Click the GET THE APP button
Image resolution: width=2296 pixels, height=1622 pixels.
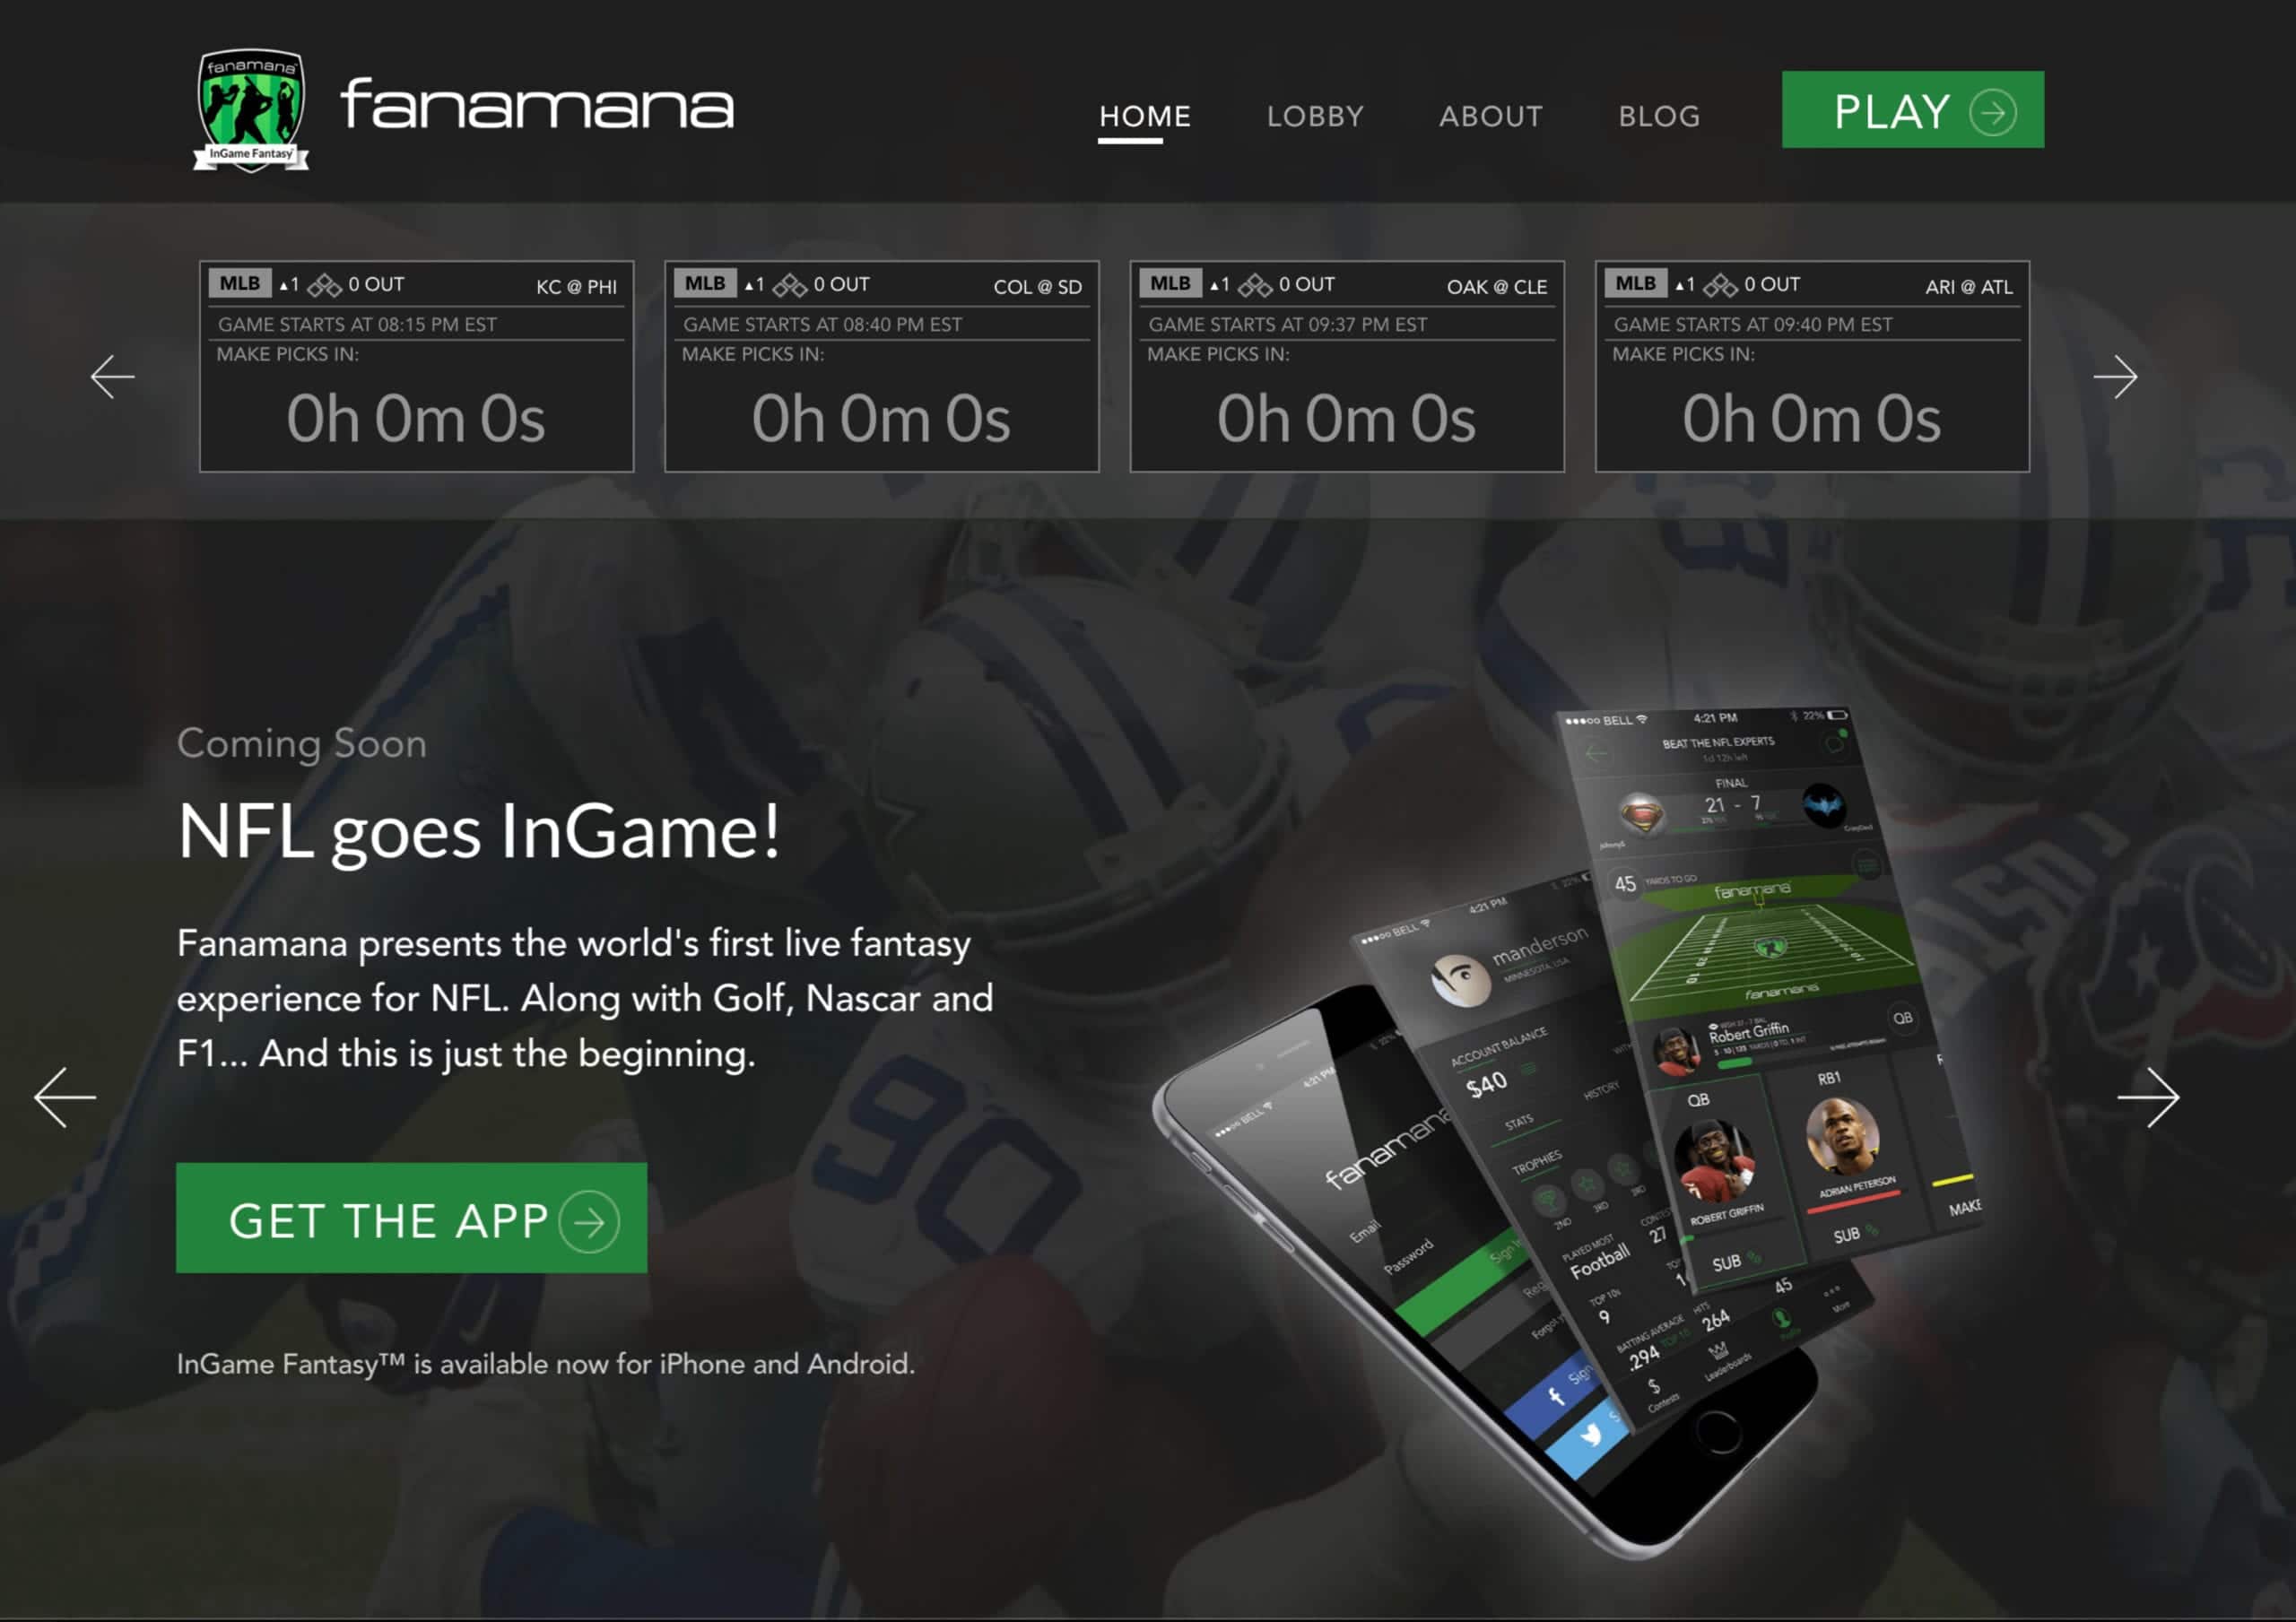tap(411, 1218)
